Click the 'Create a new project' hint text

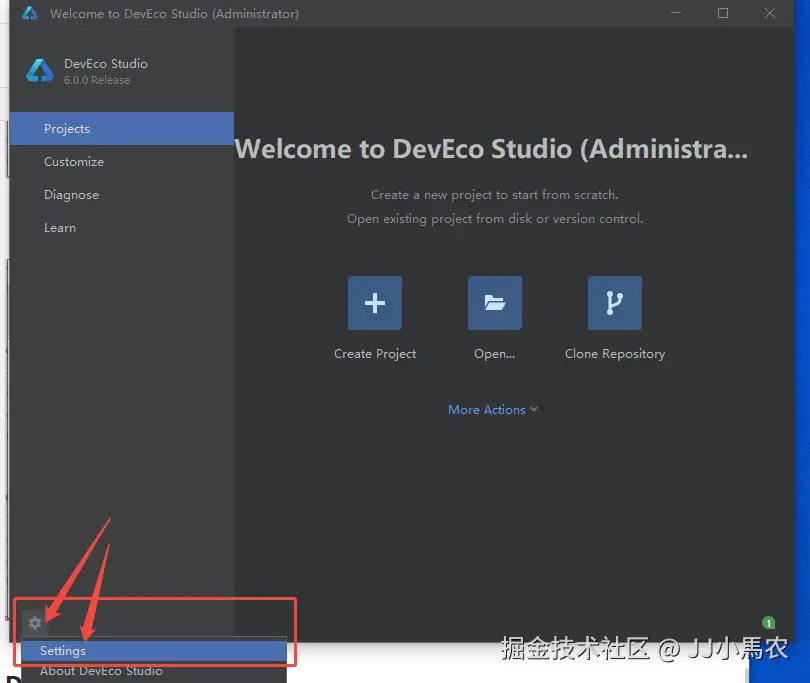[x=494, y=195]
